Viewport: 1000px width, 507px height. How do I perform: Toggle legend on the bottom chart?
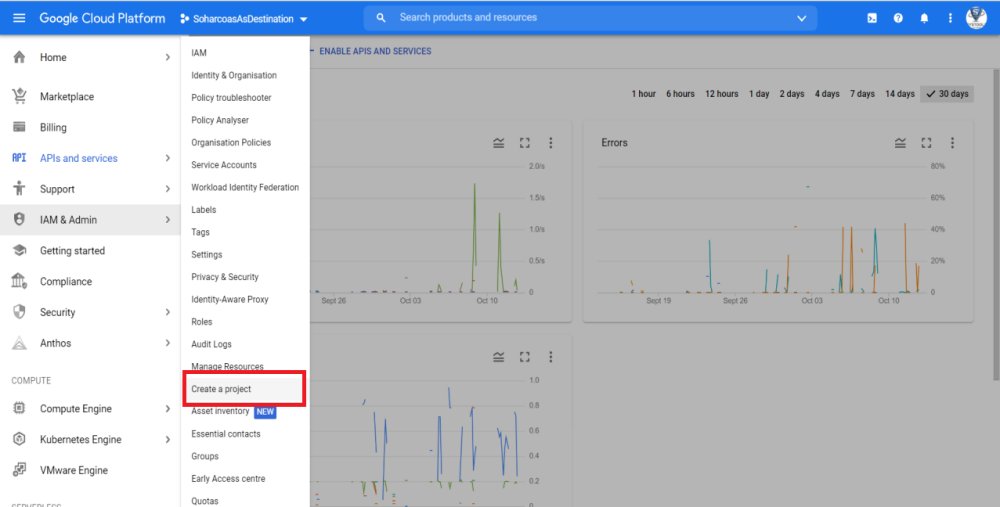499,357
